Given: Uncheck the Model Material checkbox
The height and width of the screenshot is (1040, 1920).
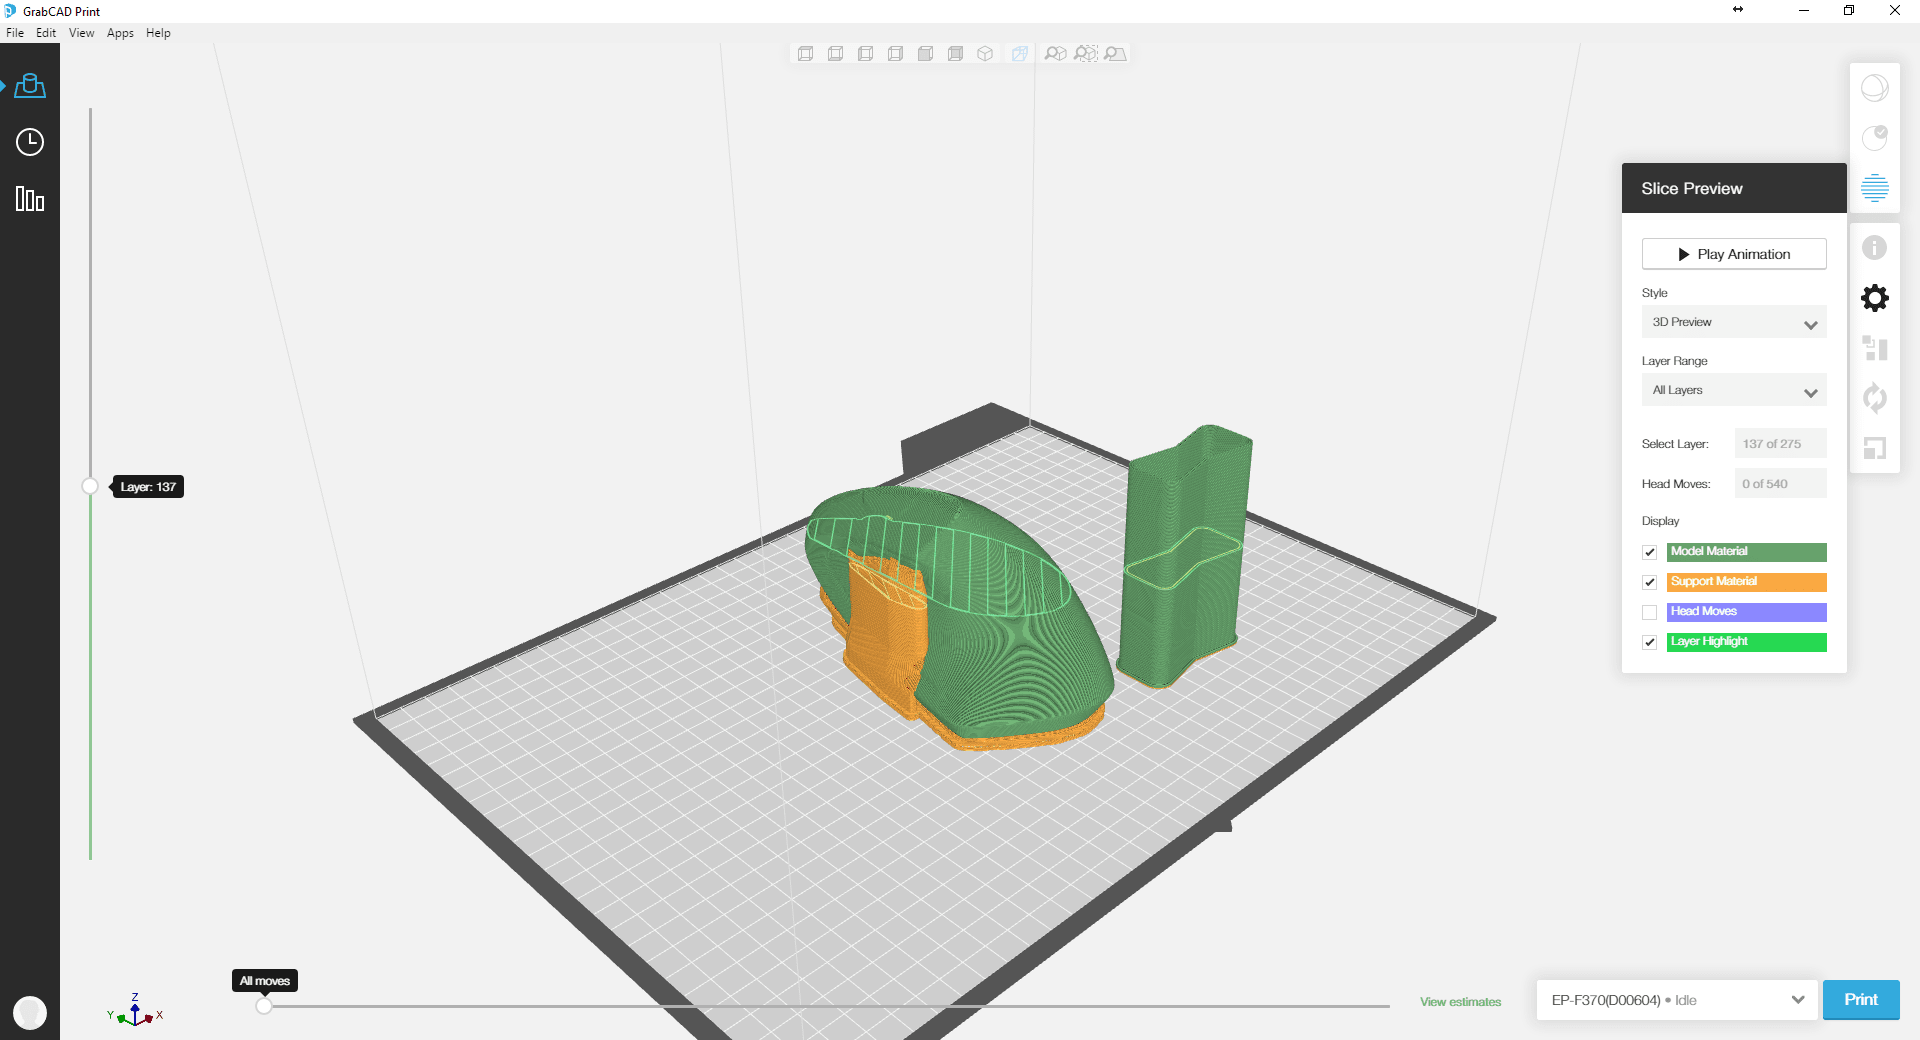Looking at the screenshot, I should [1650, 552].
